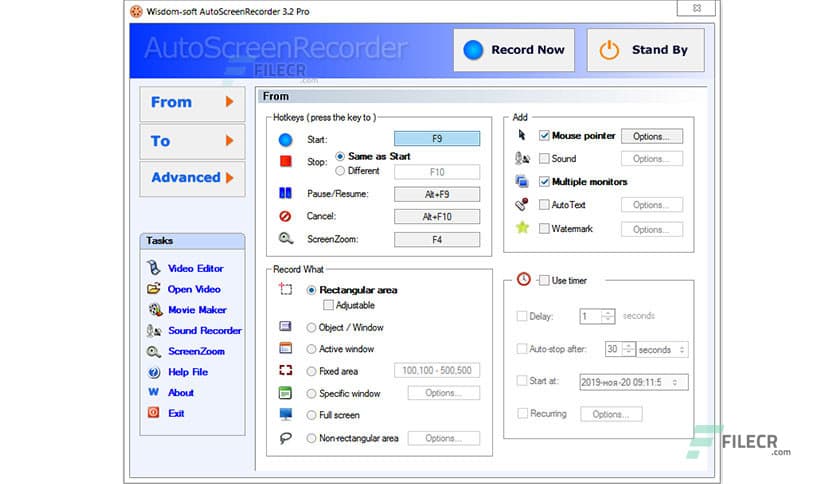836x484 pixels.
Task: Click the Open Video folder icon
Action: (x=154, y=288)
